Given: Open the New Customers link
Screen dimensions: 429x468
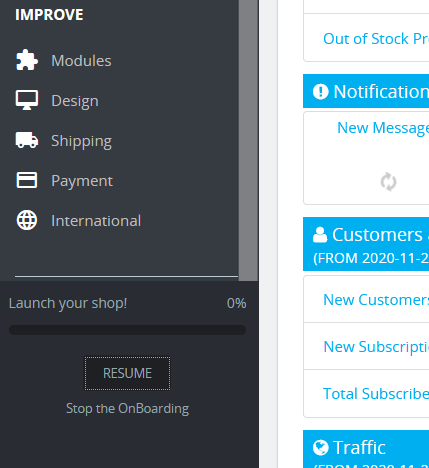Looking at the screenshot, I should pos(376,300).
